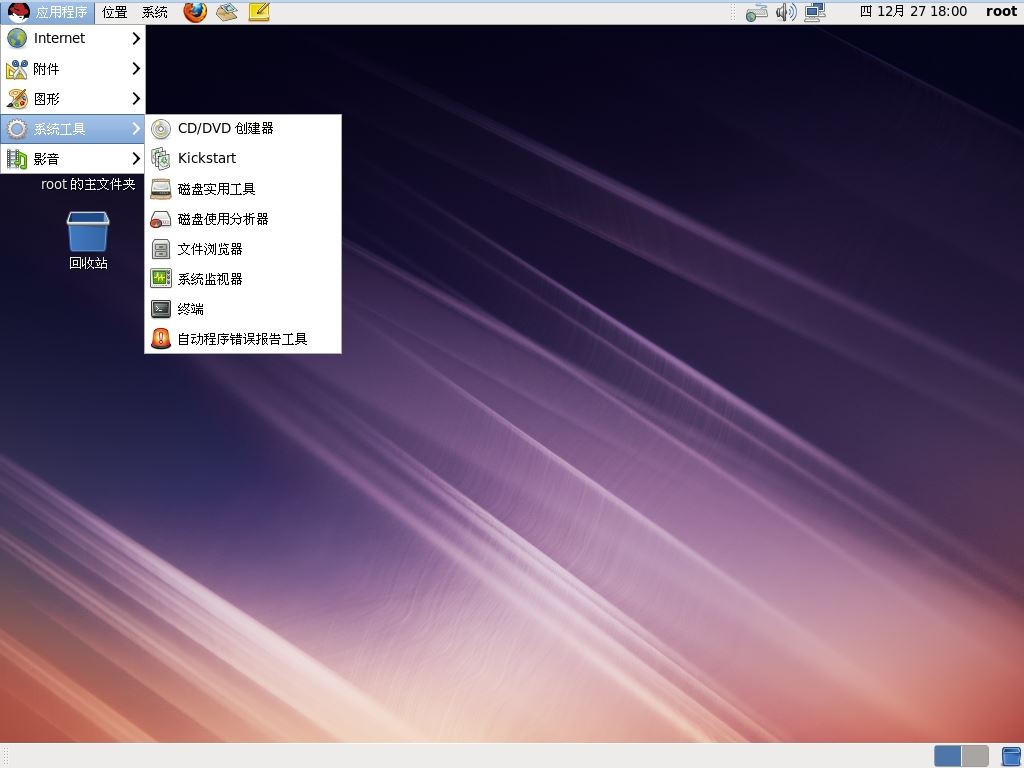The height and width of the screenshot is (768, 1024).
Task: Click the Red Hat logo icon
Action: [x=19, y=12]
